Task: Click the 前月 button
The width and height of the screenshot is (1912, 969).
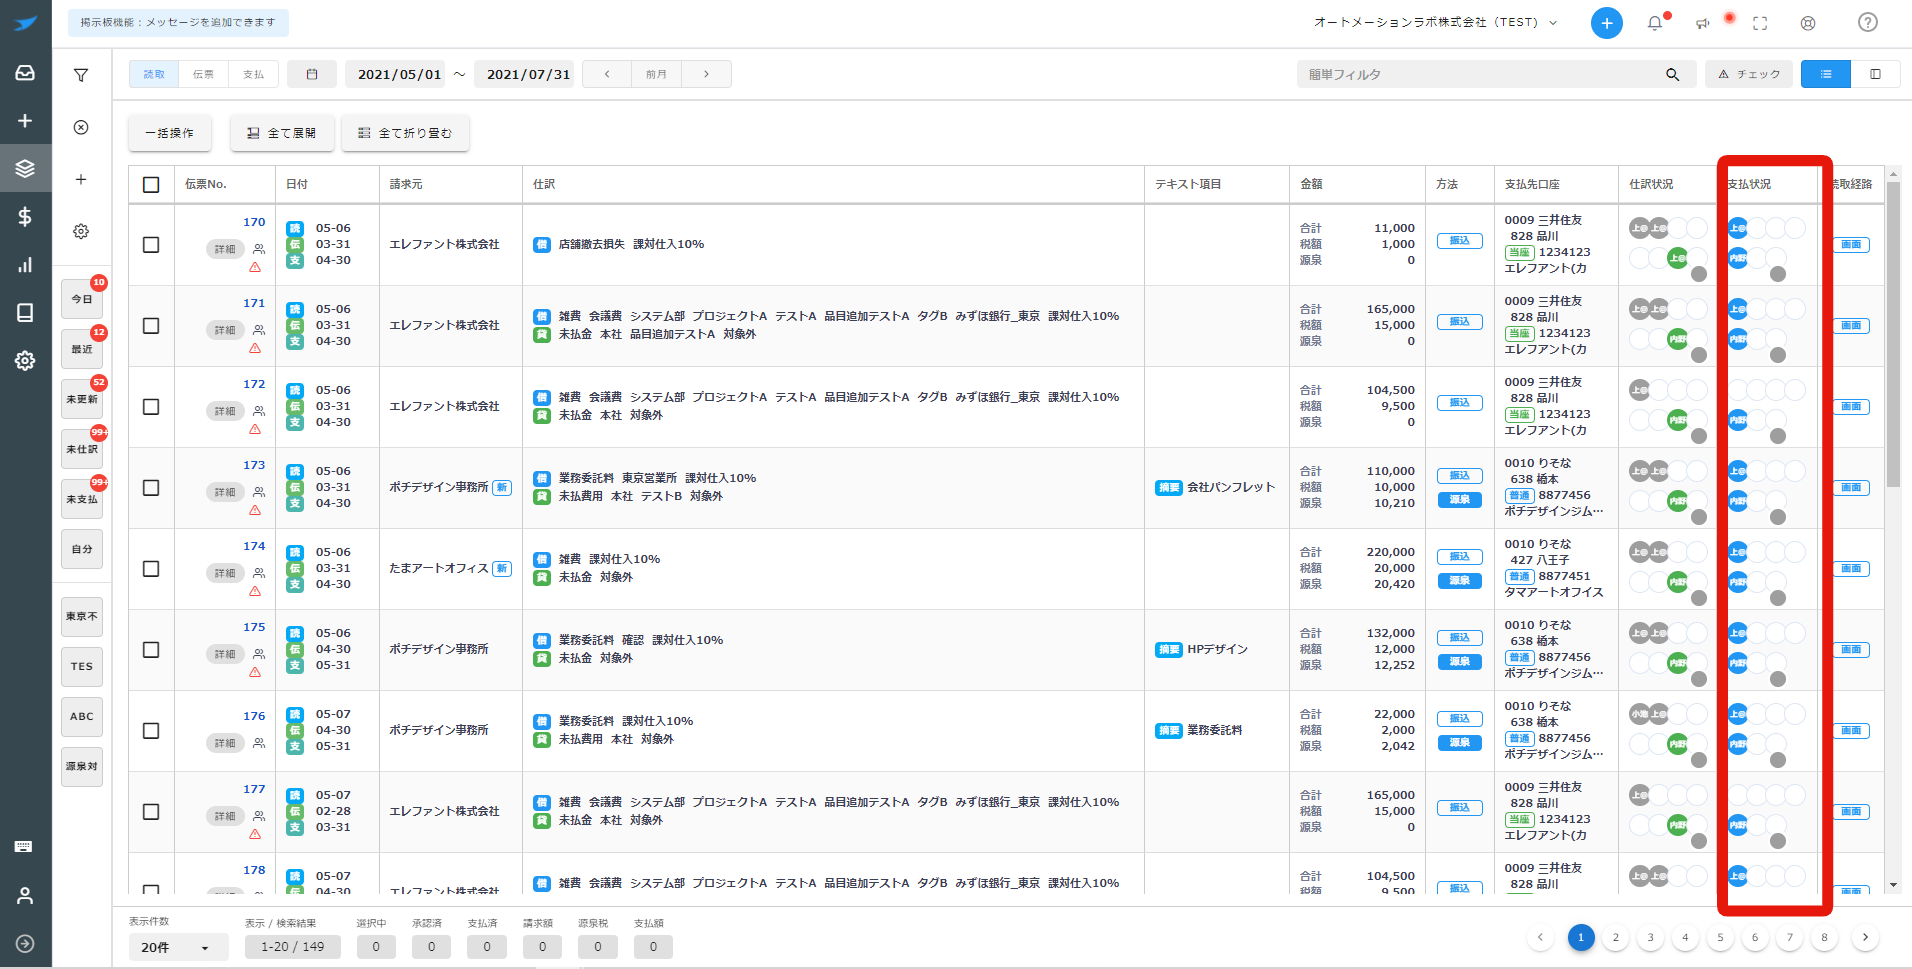Action: pyautogui.click(x=656, y=74)
